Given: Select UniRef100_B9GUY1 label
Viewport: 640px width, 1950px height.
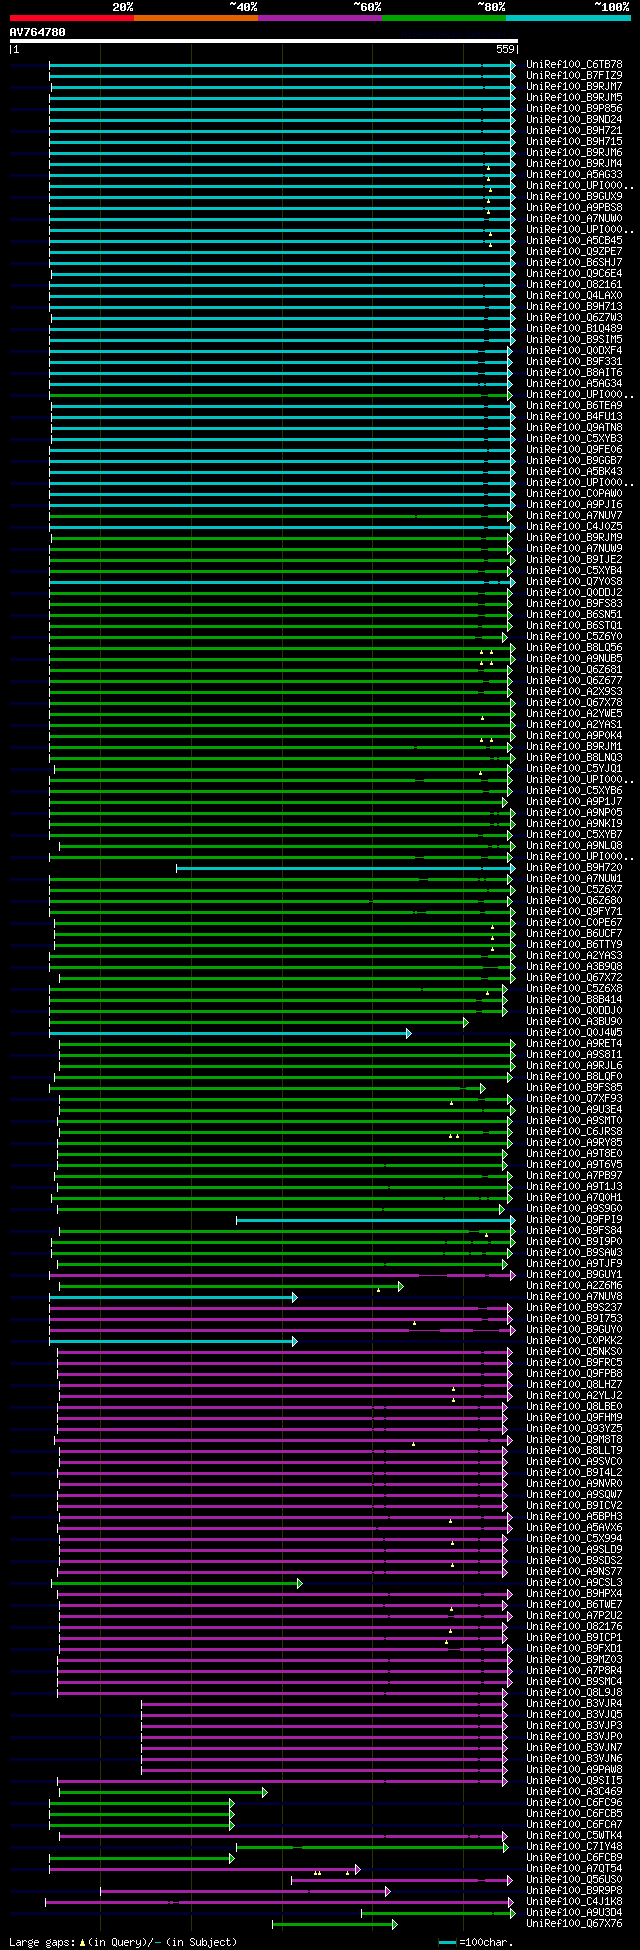Looking at the screenshot, I should click(x=574, y=1275).
